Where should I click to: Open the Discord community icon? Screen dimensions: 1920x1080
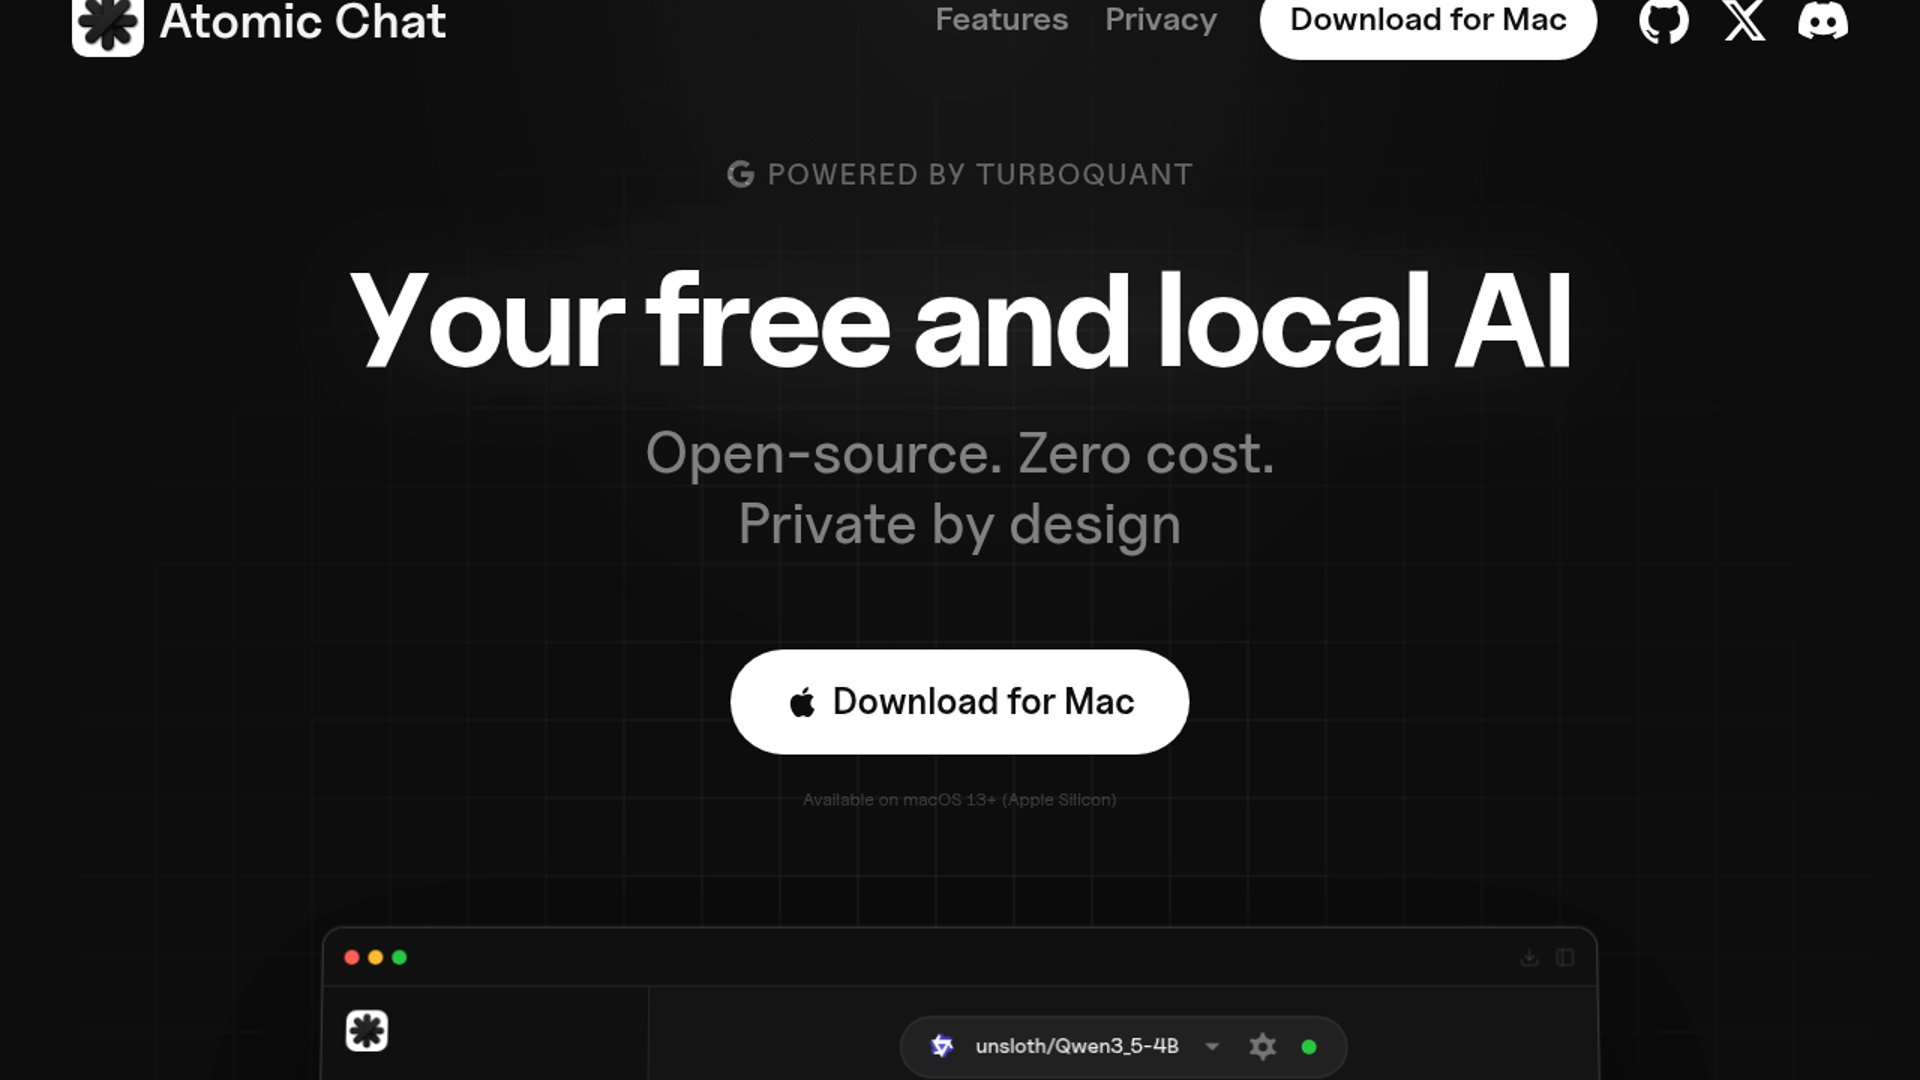click(1822, 21)
